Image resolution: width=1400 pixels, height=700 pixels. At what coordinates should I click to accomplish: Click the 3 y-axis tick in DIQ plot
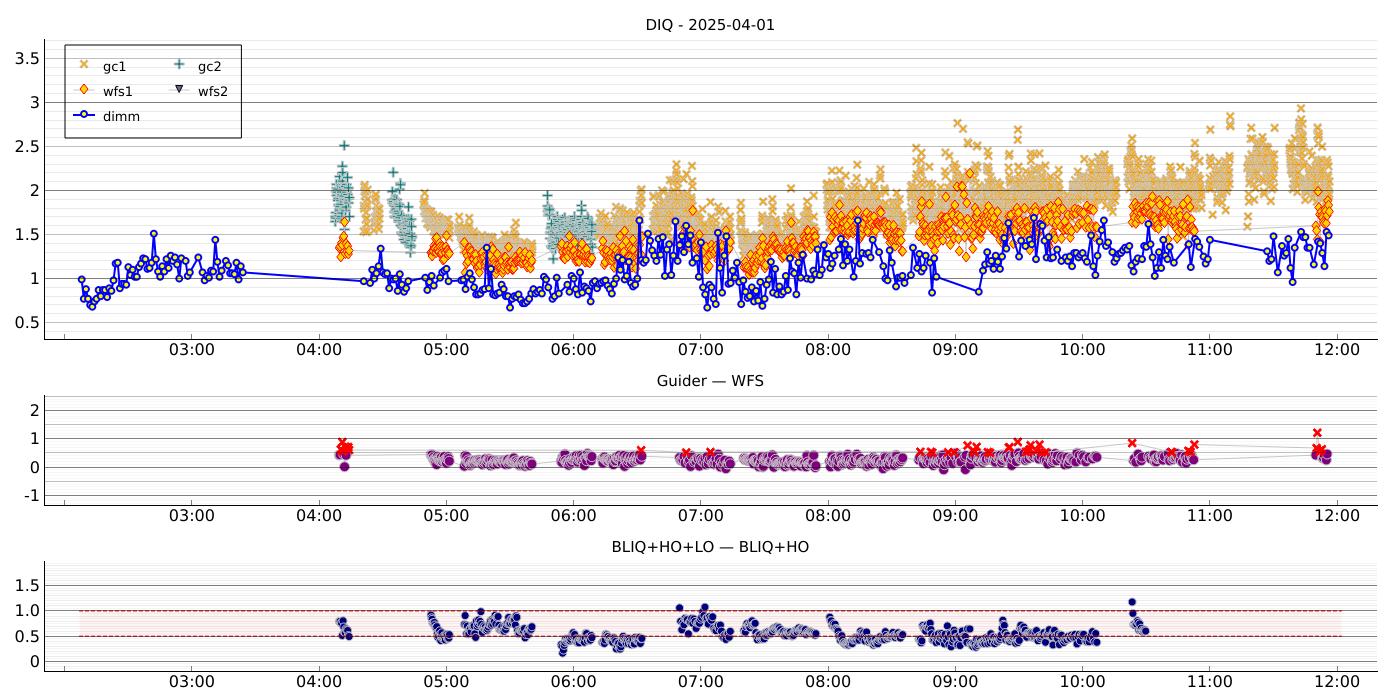pos(34,103)
